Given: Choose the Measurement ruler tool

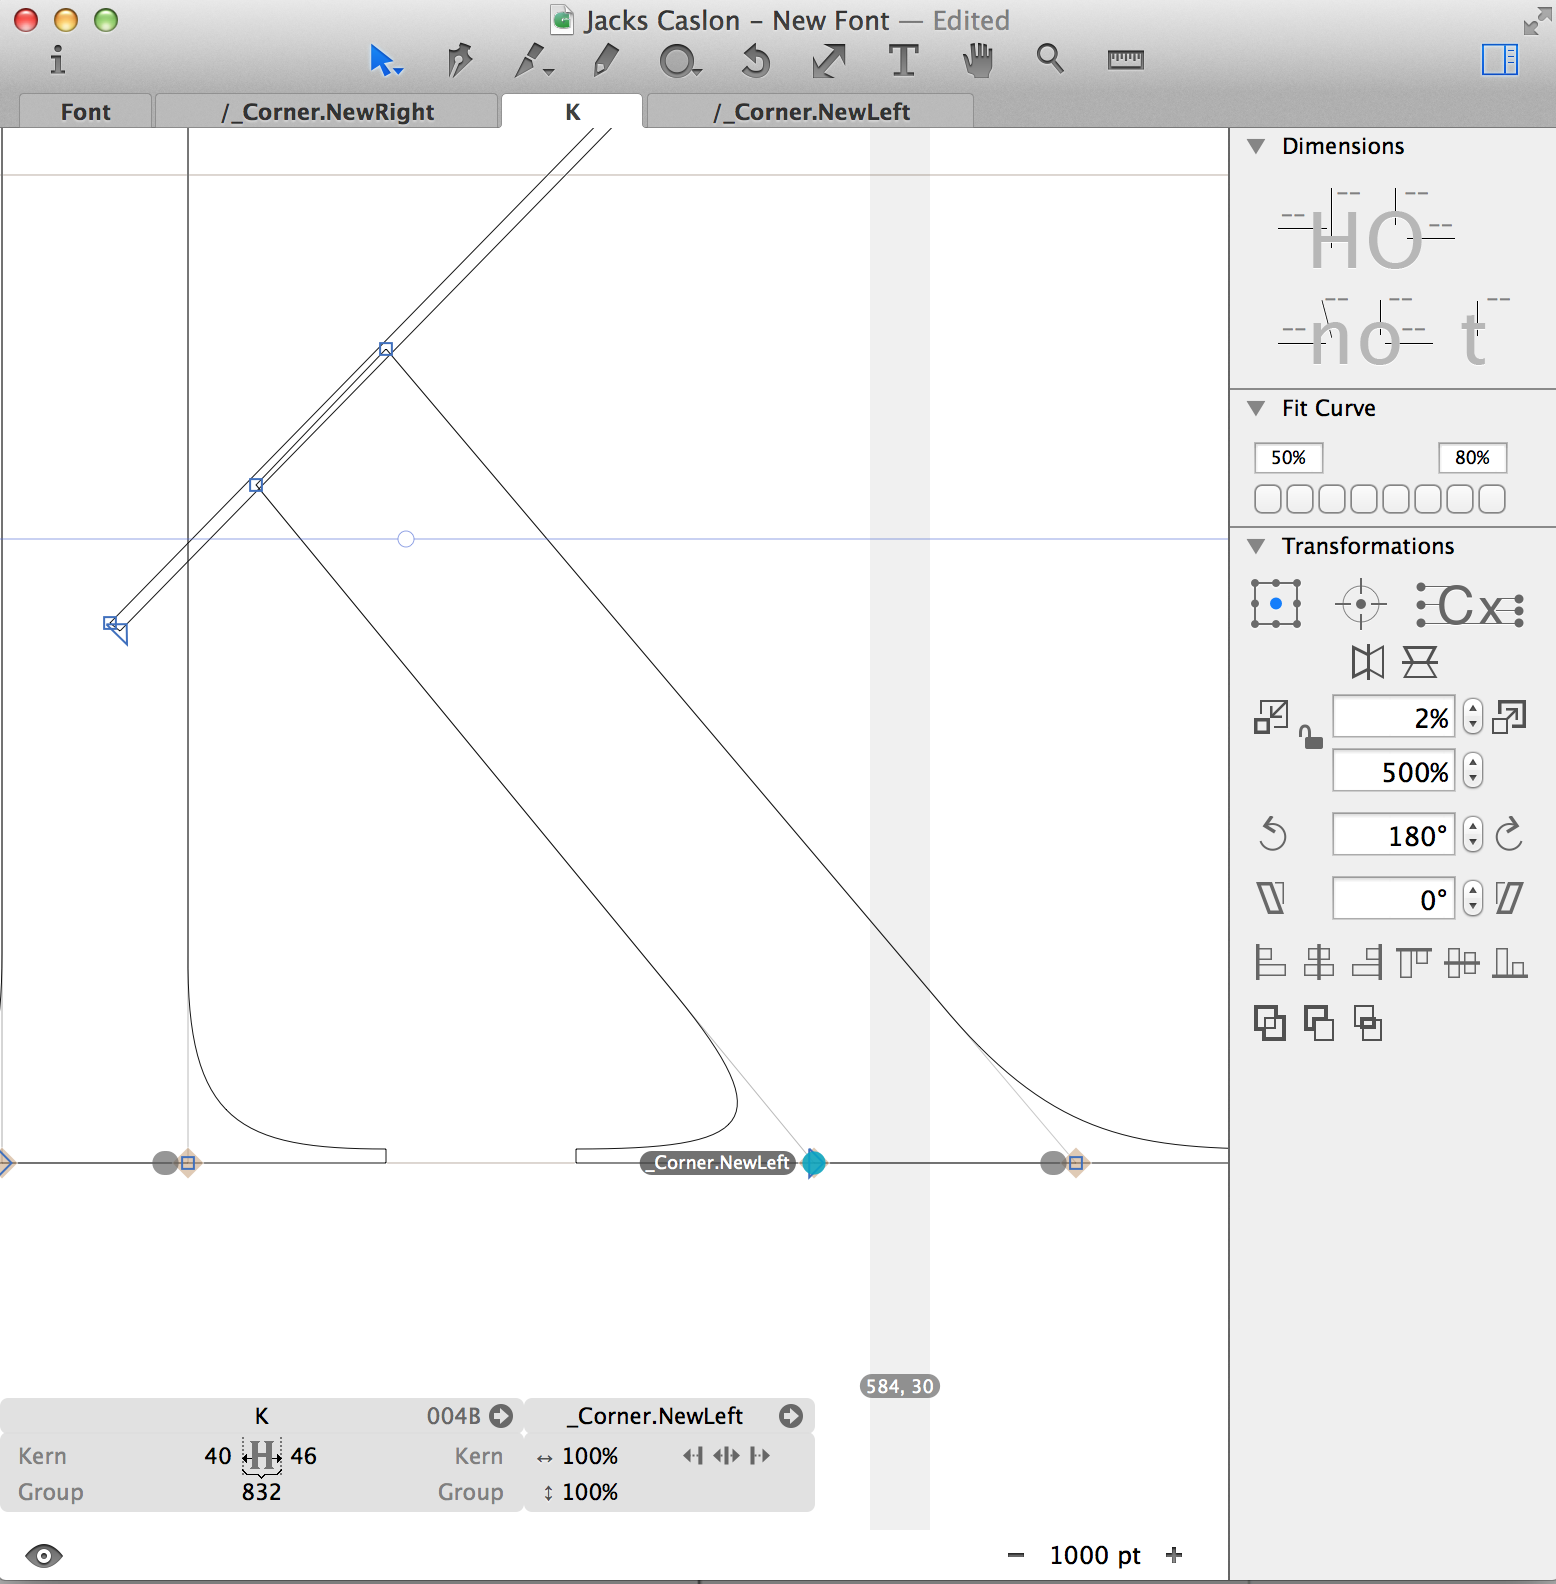Looking at the screenshot, I should tap(1125, 60).
